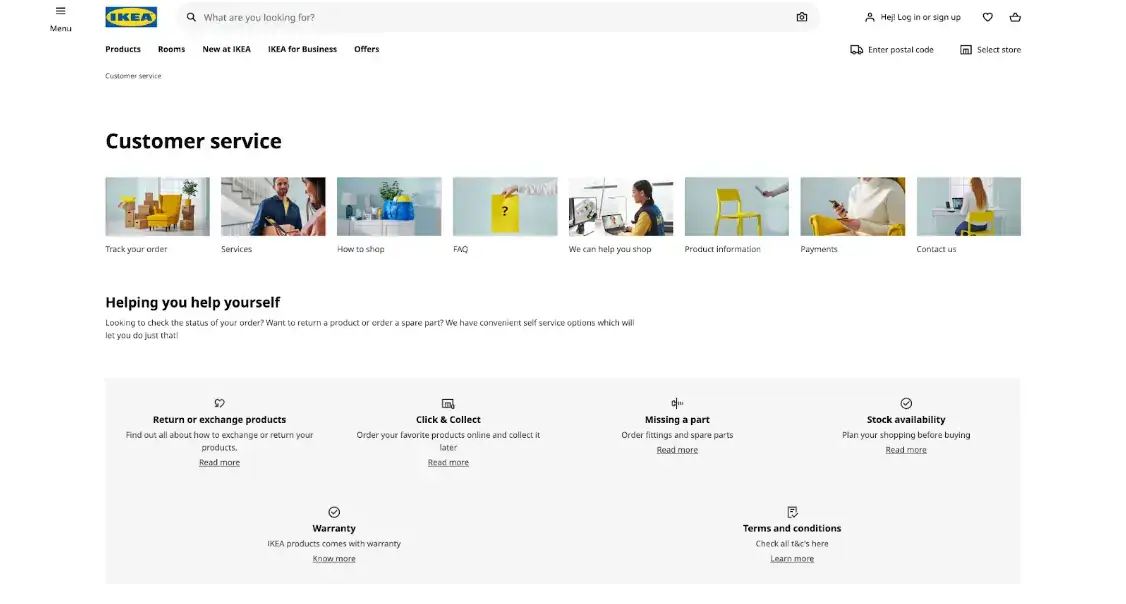Follow the Know more link under Warranty
1126x604 pixels.
pyautogui.click(x=334, y=559)
